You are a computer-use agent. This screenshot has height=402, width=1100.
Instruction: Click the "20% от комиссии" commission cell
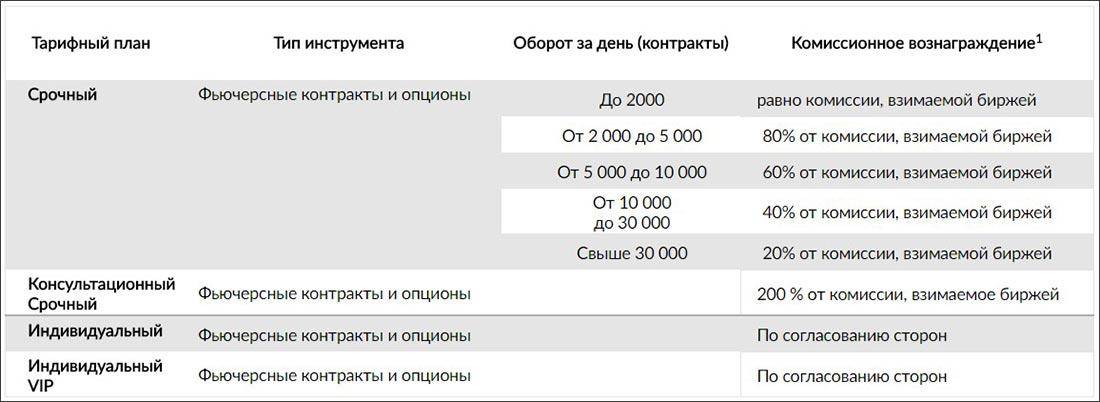pos(906,253)
